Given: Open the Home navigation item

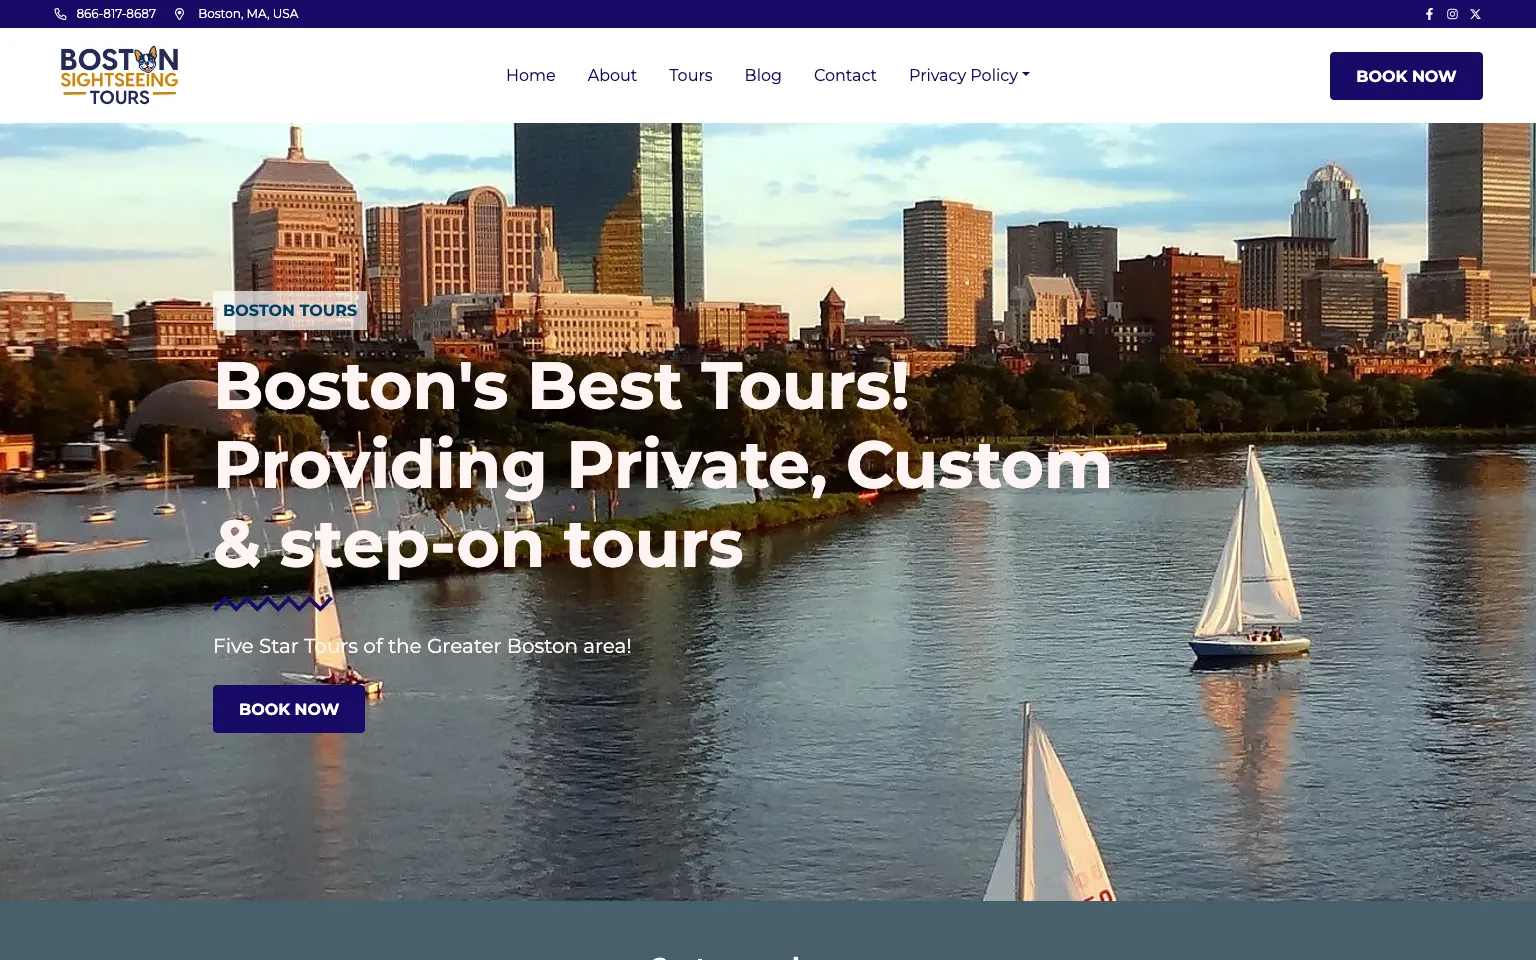Looking at the screenshot, I should click(x=530, y=75).
